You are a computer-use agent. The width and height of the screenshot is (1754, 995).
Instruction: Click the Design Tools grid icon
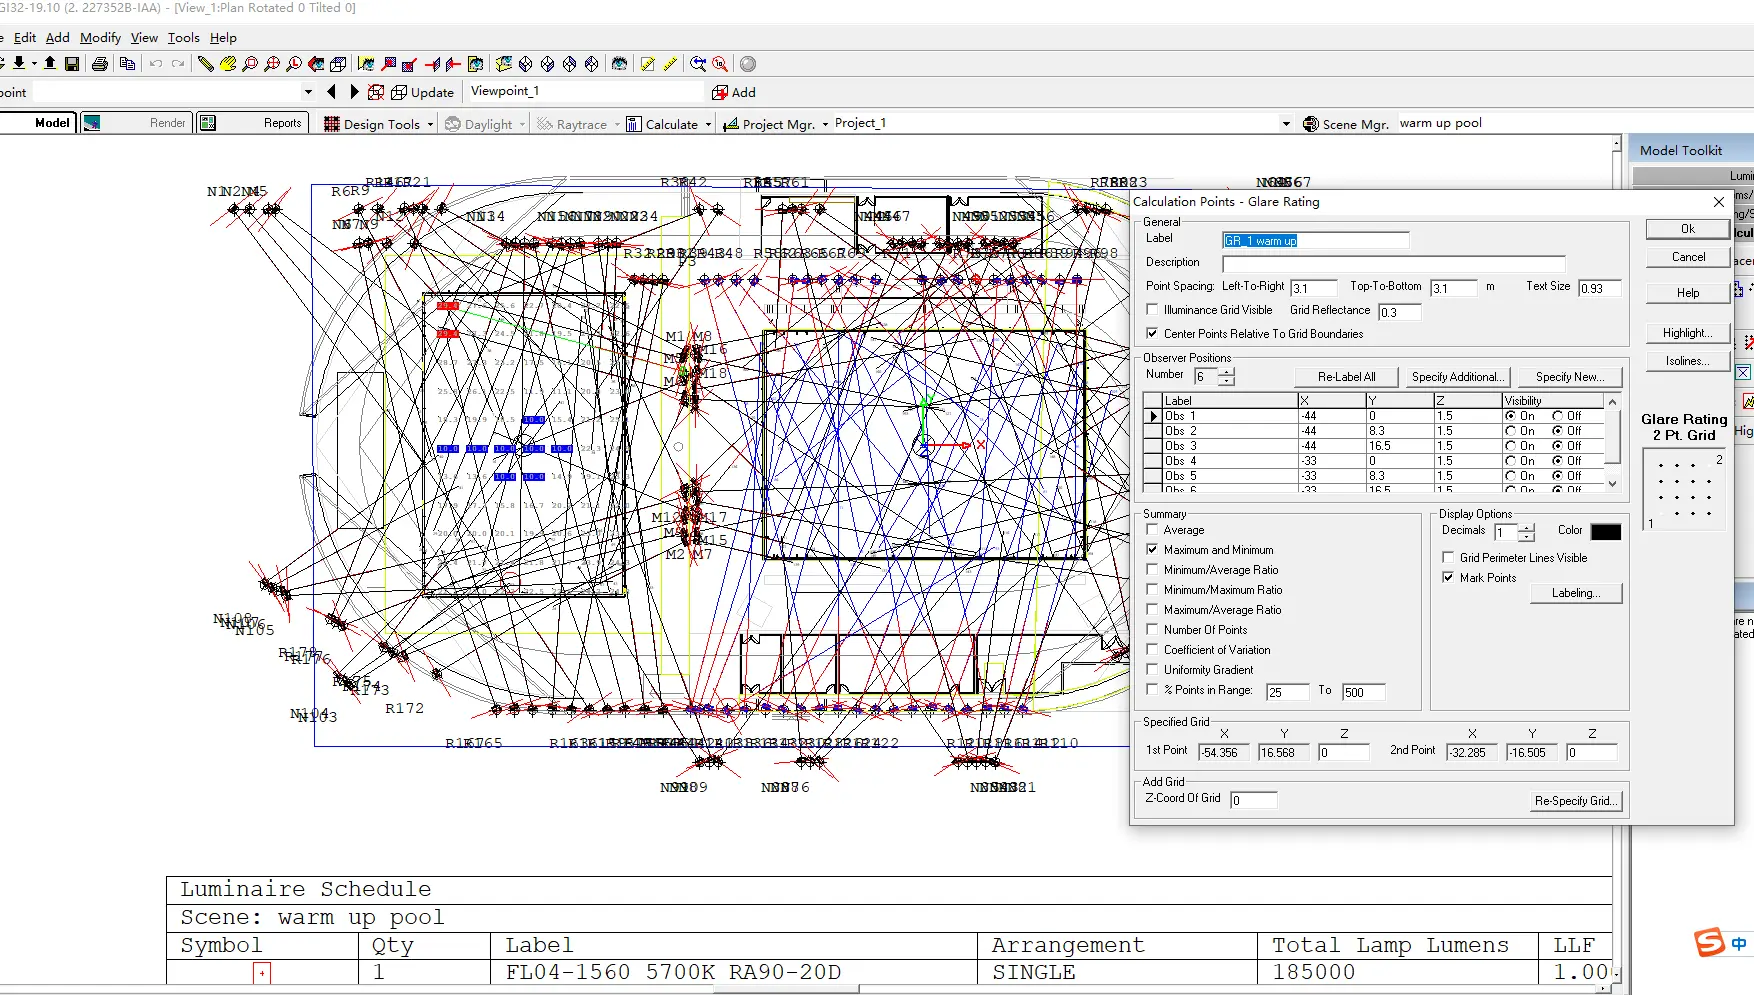332,124
